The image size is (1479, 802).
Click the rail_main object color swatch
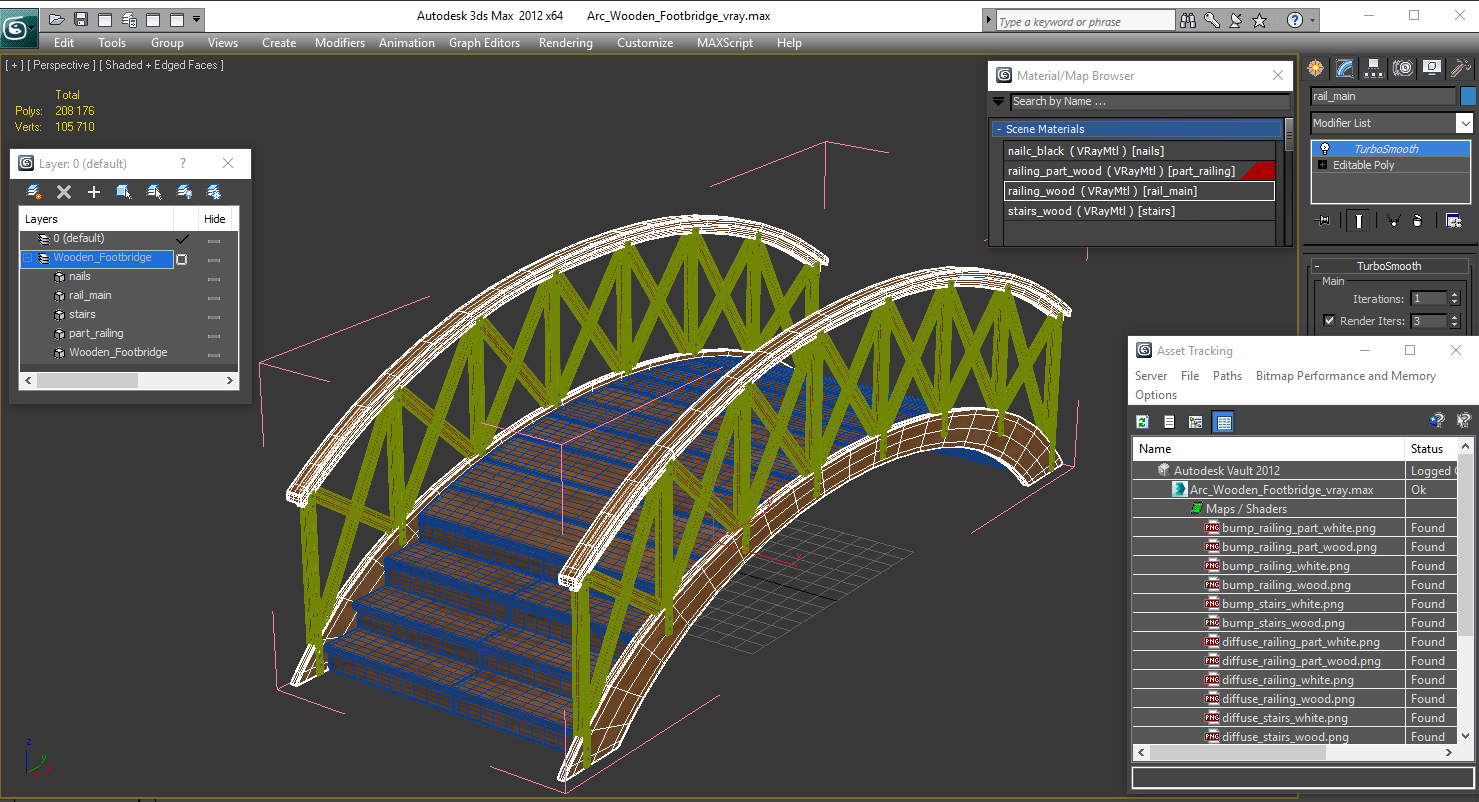tap(1468, 96)
